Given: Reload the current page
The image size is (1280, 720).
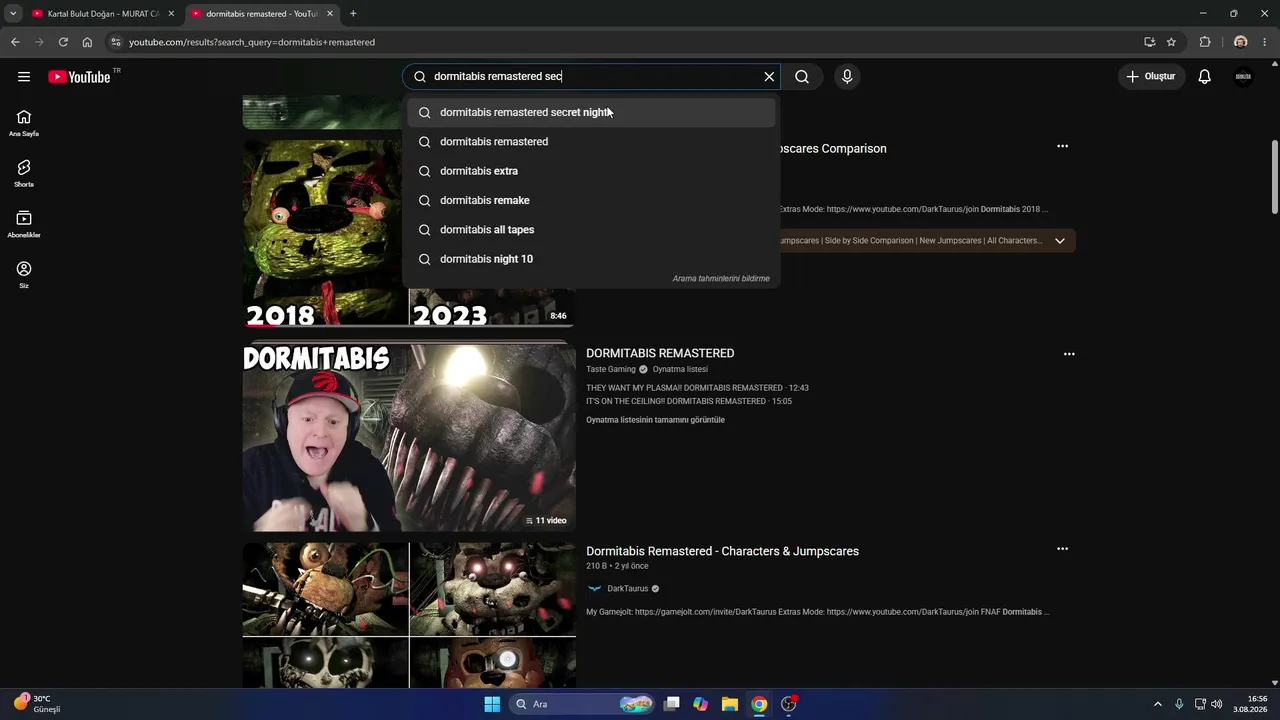Looking at the screenshot, I should click(63, 42).
